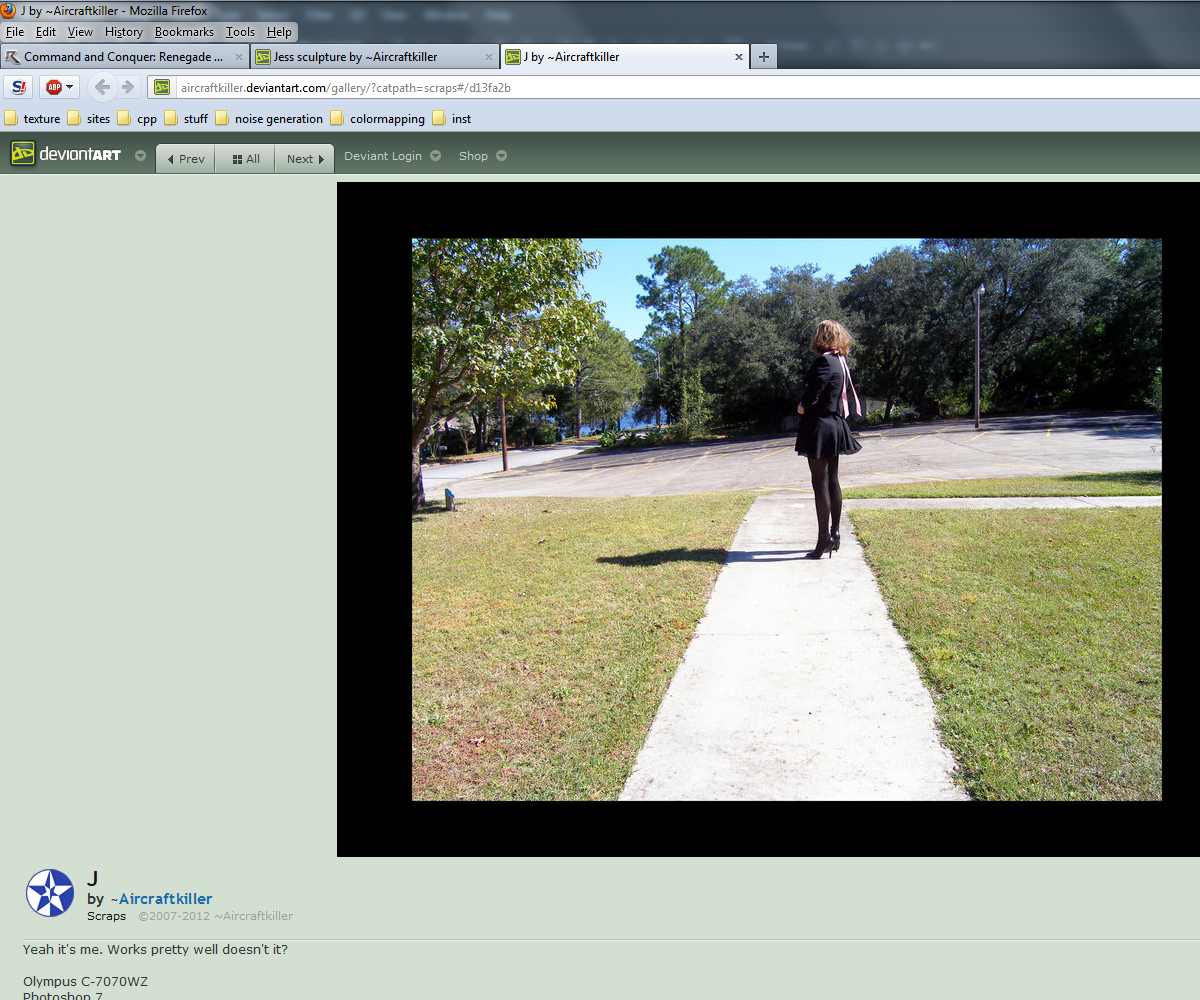Image resolution: width=1200 pixels, height=1000 pixels.
Task: Click the S! toolbar extension icon
Action: 18,87
